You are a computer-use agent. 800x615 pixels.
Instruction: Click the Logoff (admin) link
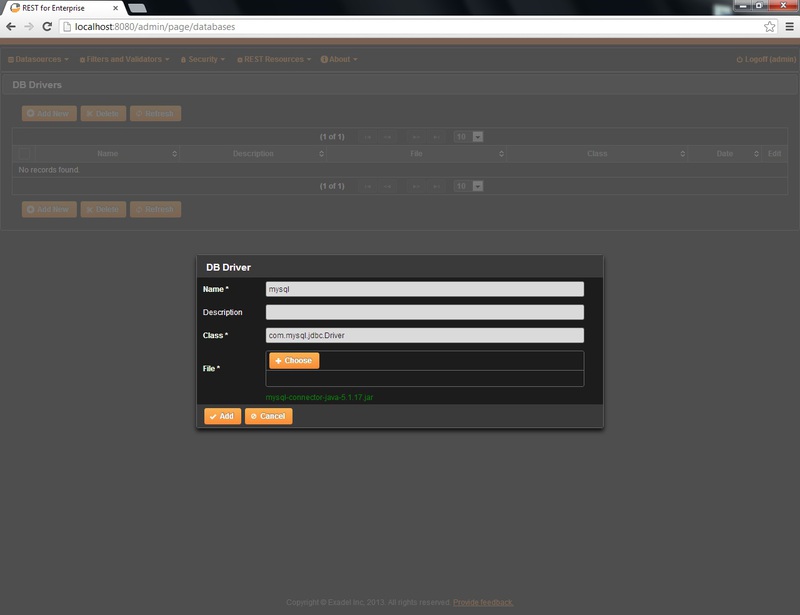coord(766,59)
